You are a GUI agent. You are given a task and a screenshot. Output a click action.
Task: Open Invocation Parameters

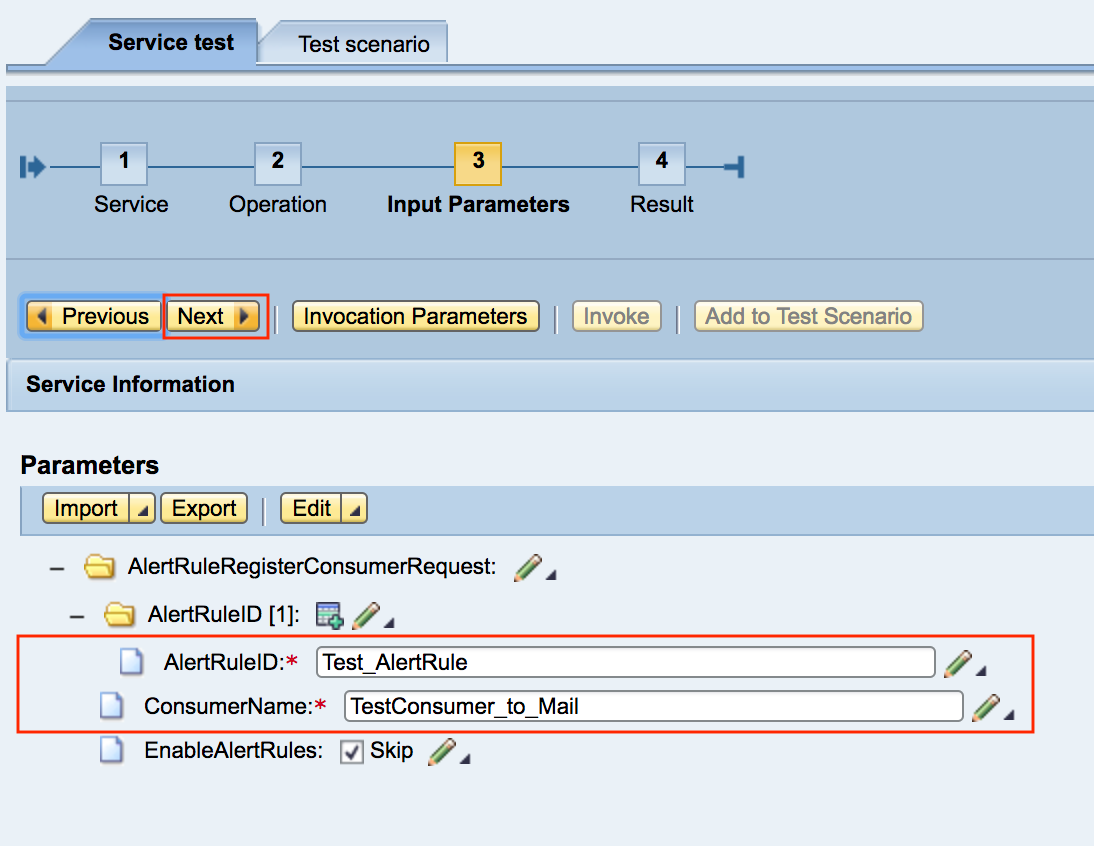415,316
